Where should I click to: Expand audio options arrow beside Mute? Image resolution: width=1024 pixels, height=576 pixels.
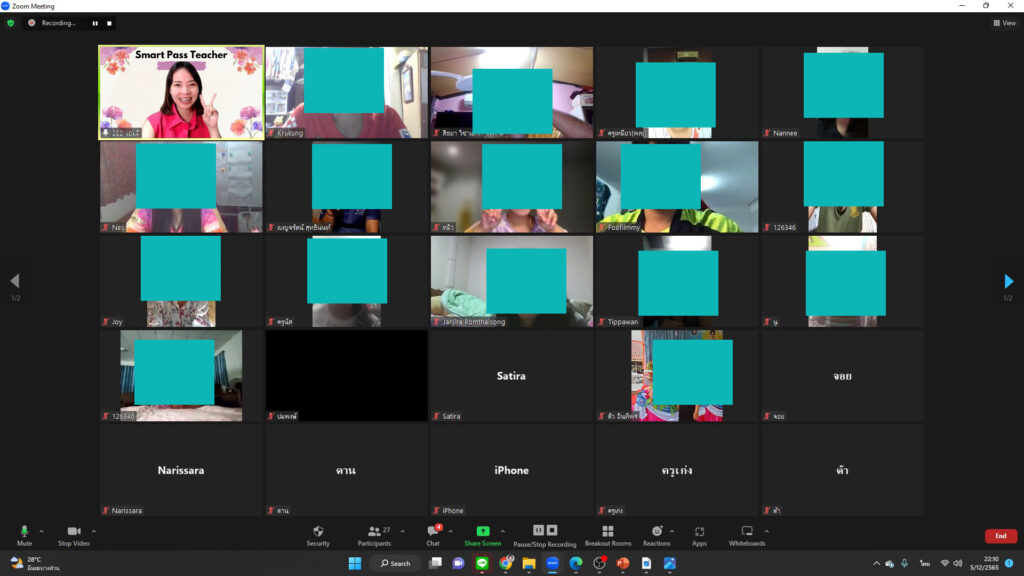point(41,531)
